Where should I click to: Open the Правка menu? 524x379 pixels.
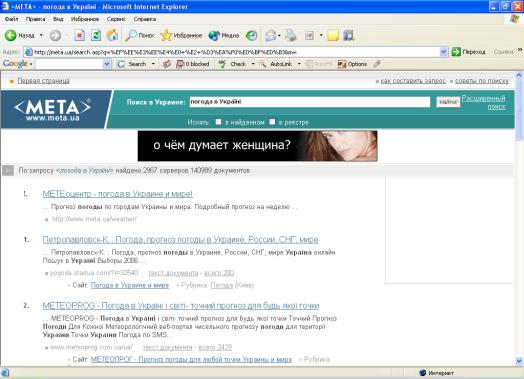(35, 19)
